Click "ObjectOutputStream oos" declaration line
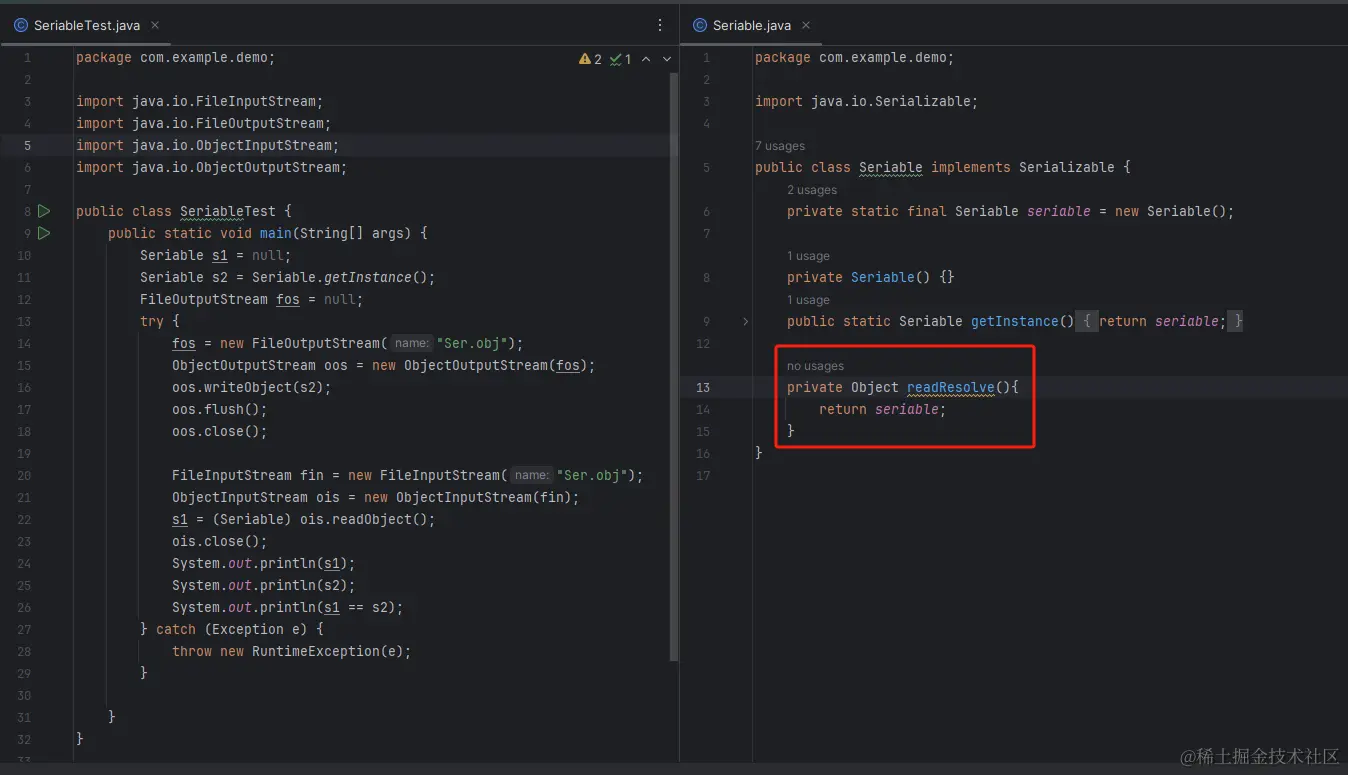 click(384, 365)
